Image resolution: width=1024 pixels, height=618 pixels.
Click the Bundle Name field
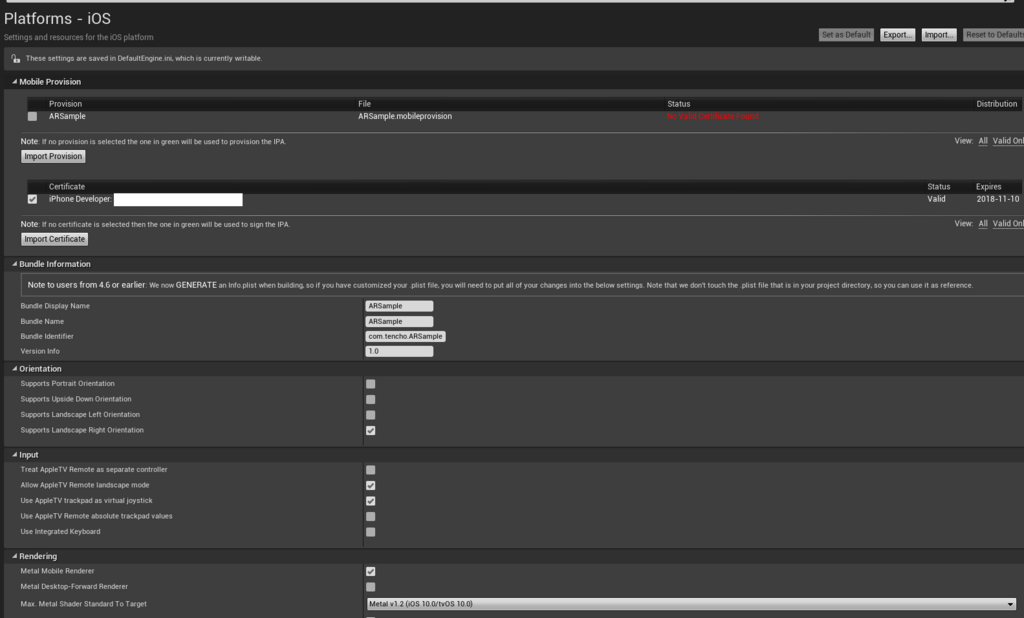(399, 321)
